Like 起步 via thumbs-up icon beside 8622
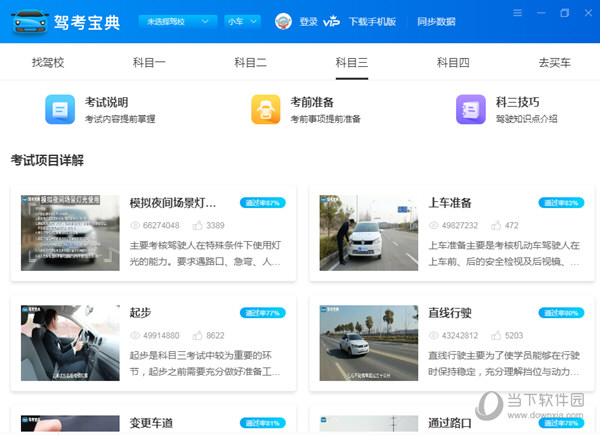The height and width of the screenshot is (435, 600). (197, 336)
